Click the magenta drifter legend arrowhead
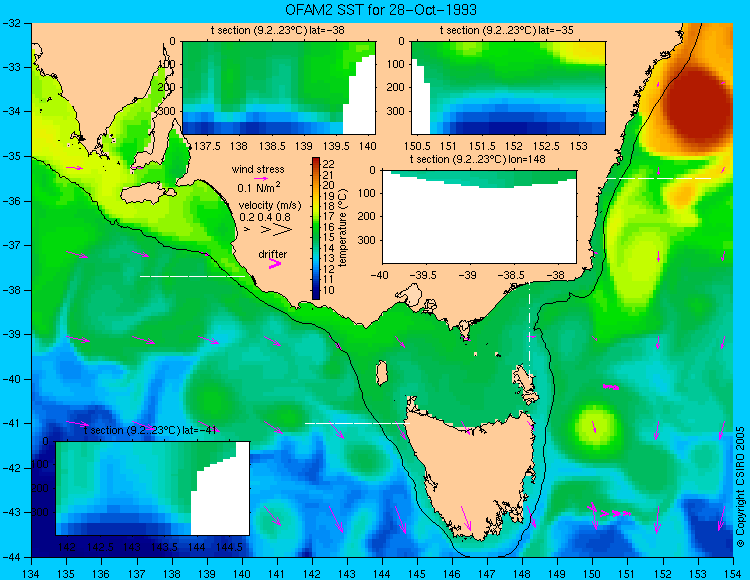 tap(275, 264)
